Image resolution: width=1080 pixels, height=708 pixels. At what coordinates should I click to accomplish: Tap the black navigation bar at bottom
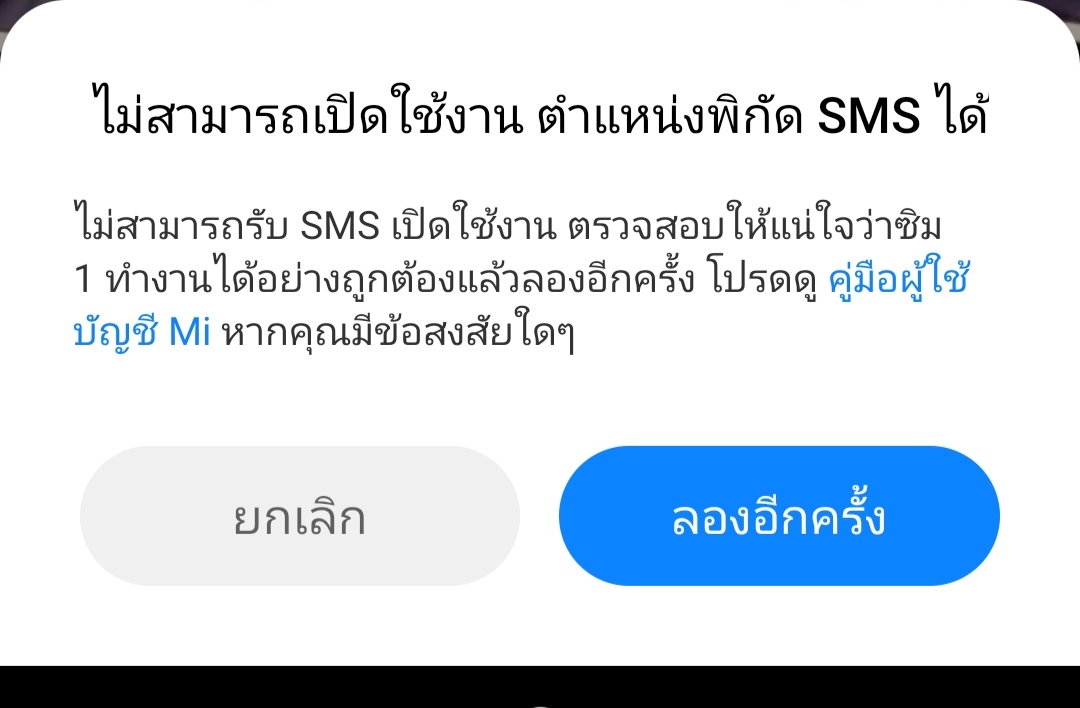pos(540,687)
